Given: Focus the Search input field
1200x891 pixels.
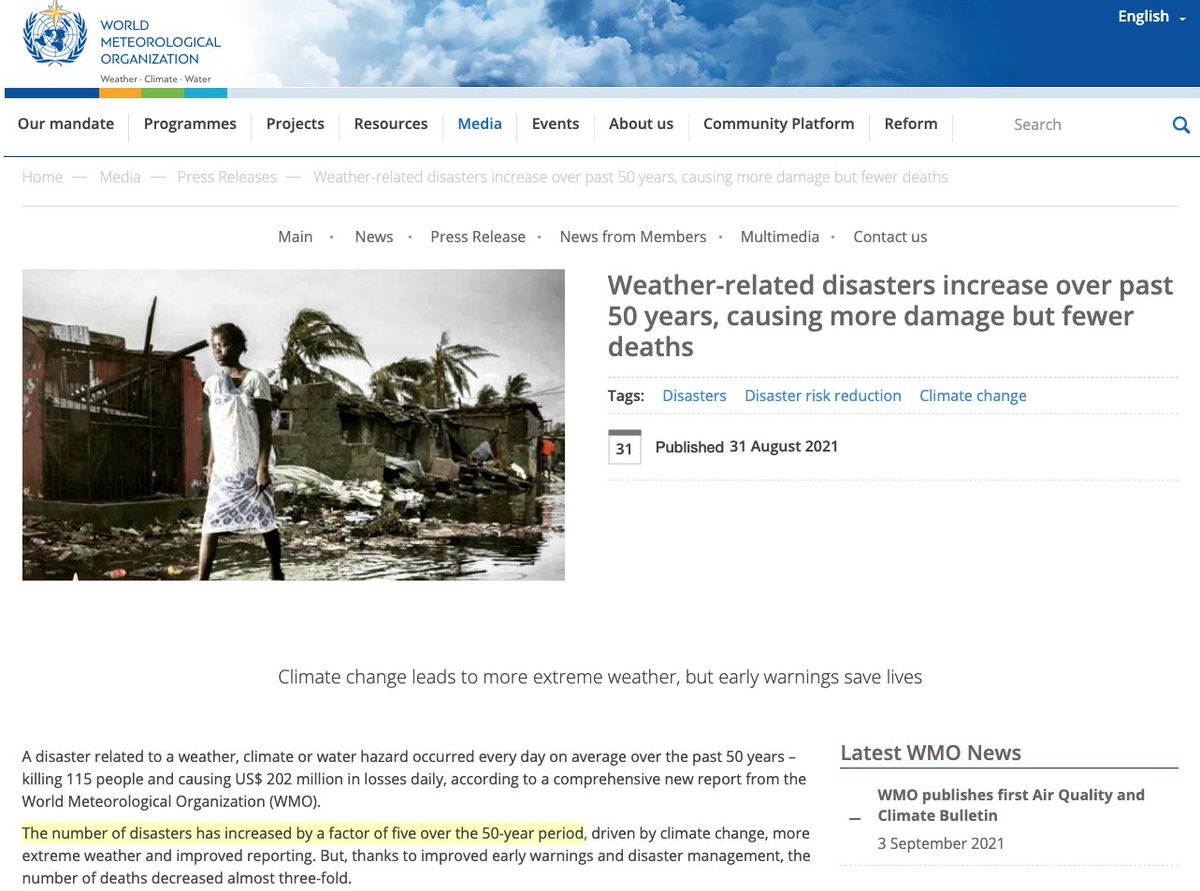Looking at the screenshot, I should pyautogui.click(x=1085, y=125).
